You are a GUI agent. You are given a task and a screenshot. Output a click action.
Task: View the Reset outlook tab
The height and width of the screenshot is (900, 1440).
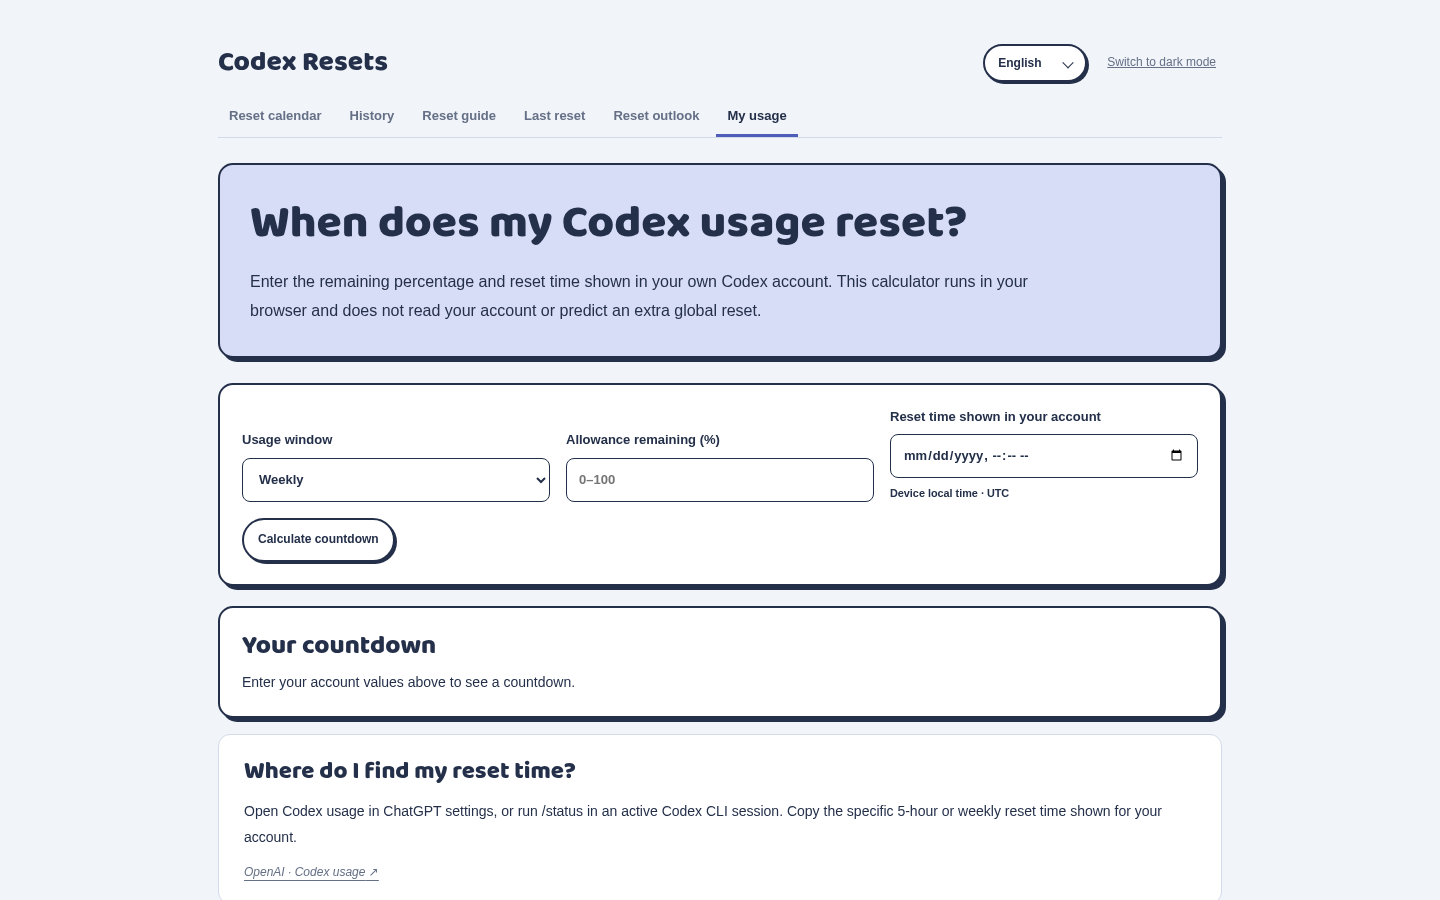tap(656, 116)
